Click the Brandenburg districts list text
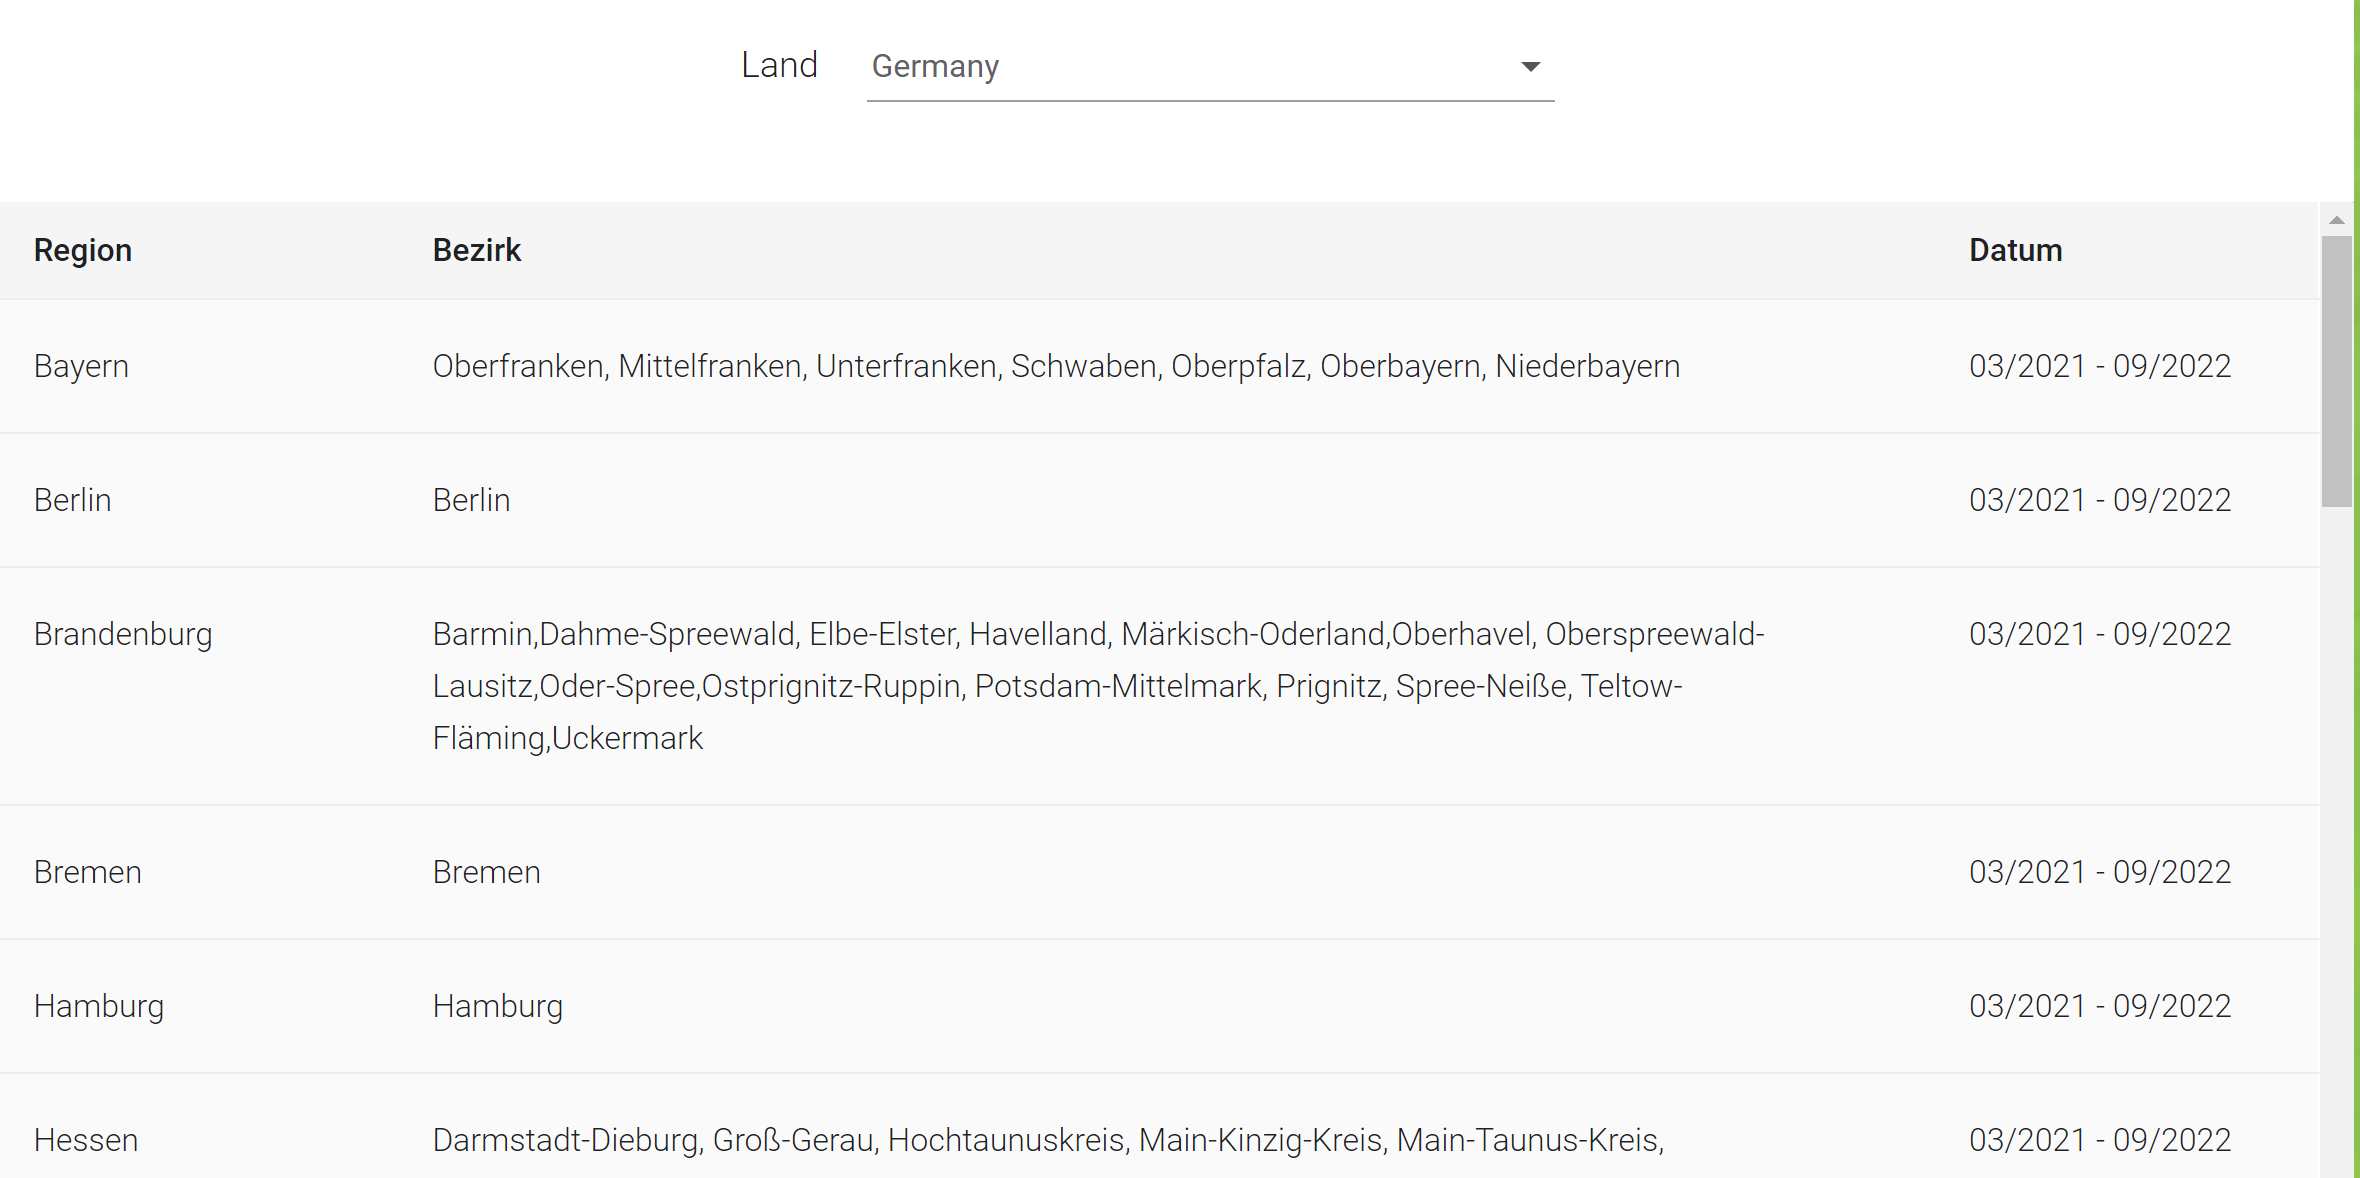Screen dimensions: 2360x1178 [1097, 686]
